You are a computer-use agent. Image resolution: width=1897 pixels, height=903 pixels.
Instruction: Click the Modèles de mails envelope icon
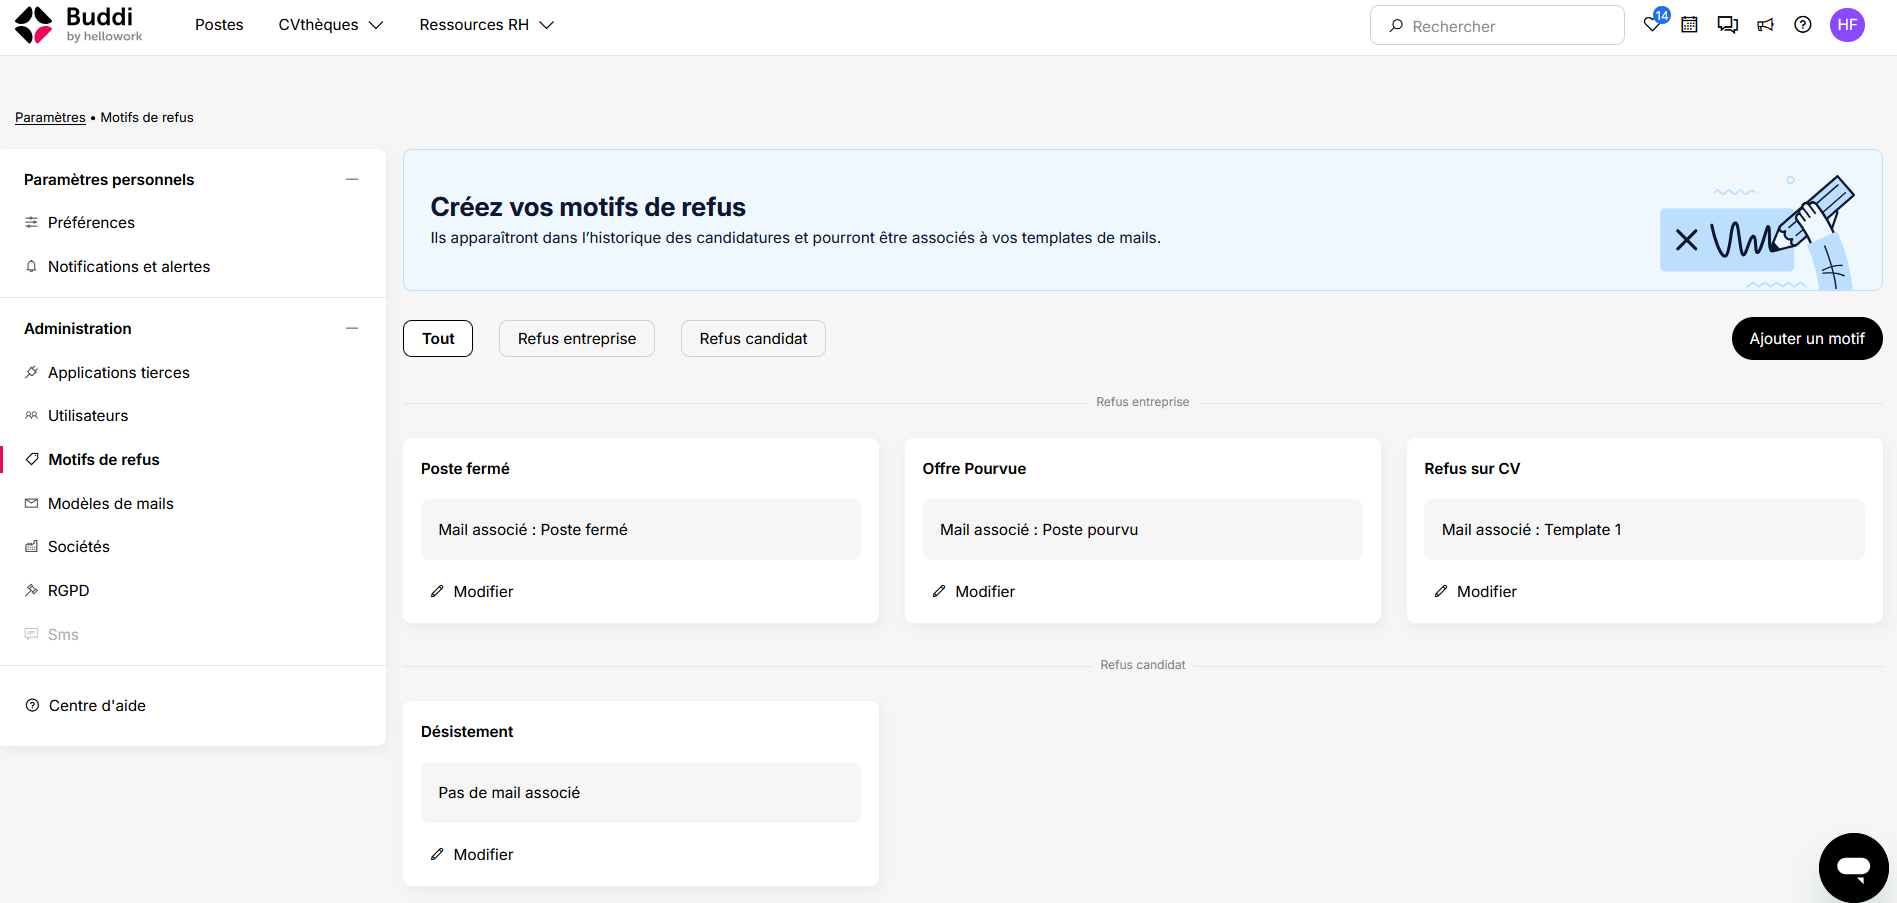tap(32, 503)
